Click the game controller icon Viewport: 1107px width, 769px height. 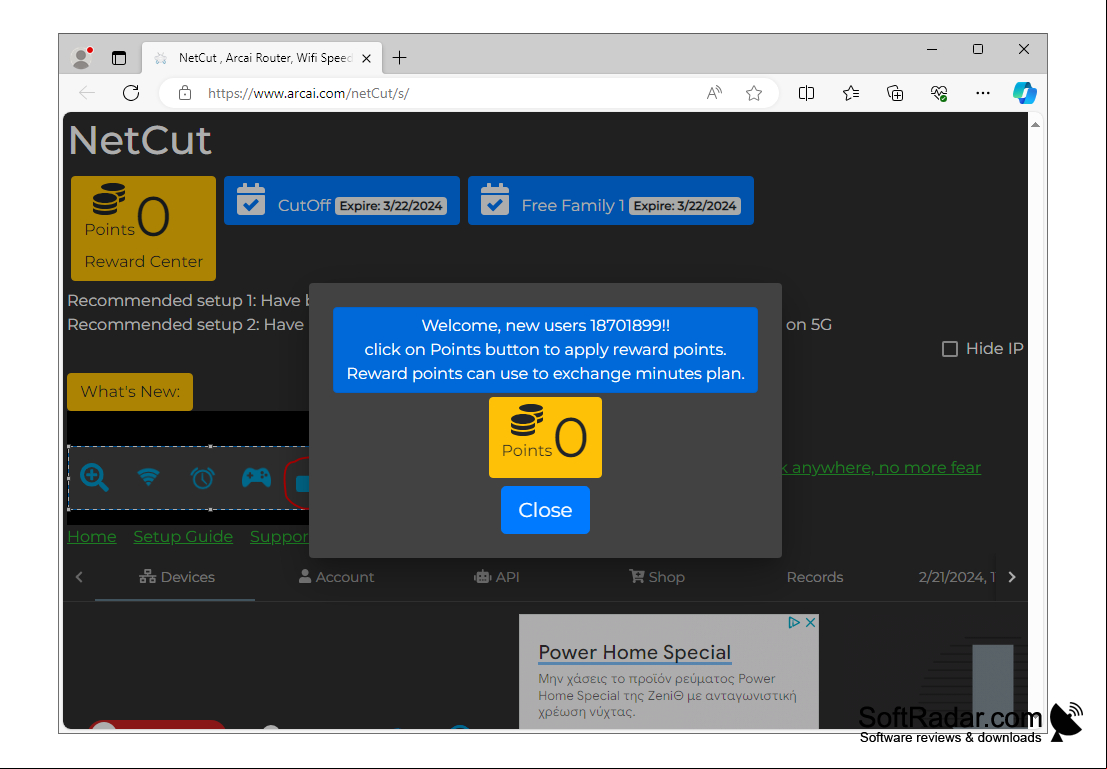(x=256, y=478)
